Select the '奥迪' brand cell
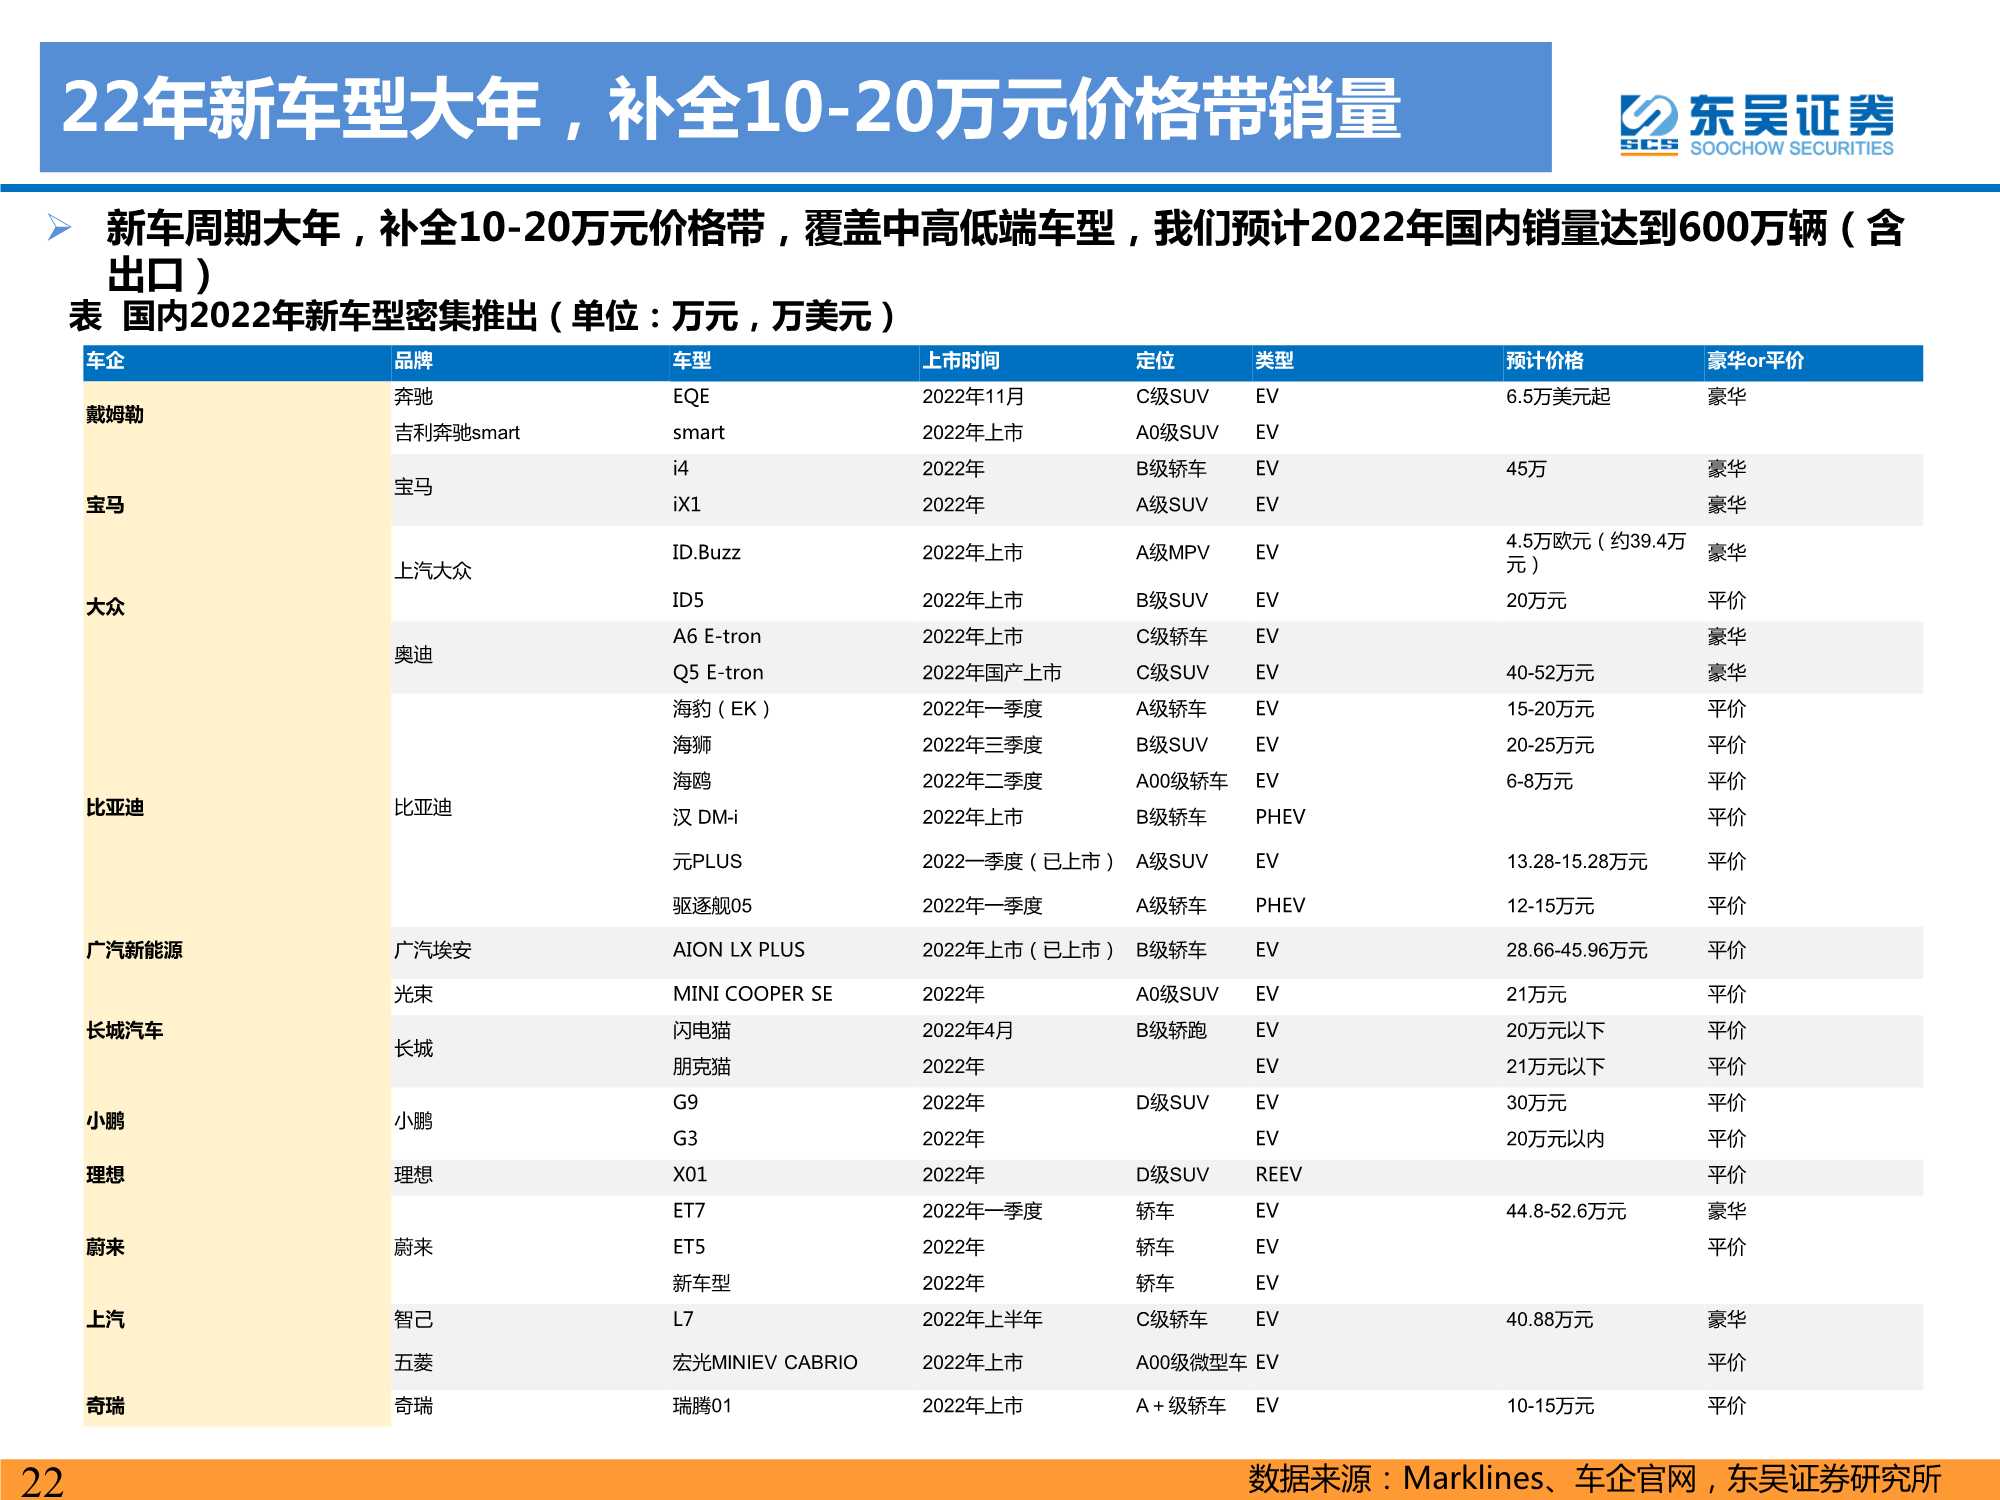The width and height of the screenshot is (2000, 1500). tap(413, 655)
